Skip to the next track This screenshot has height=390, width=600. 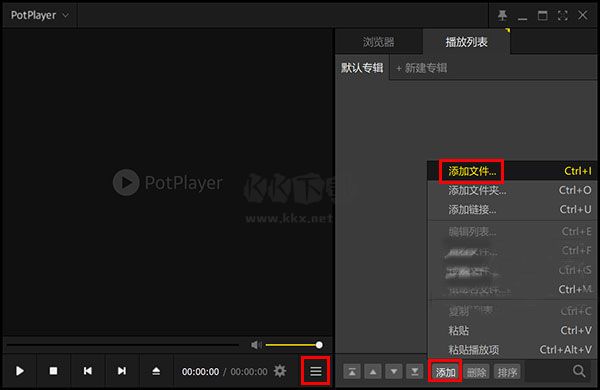click(122, 371)
